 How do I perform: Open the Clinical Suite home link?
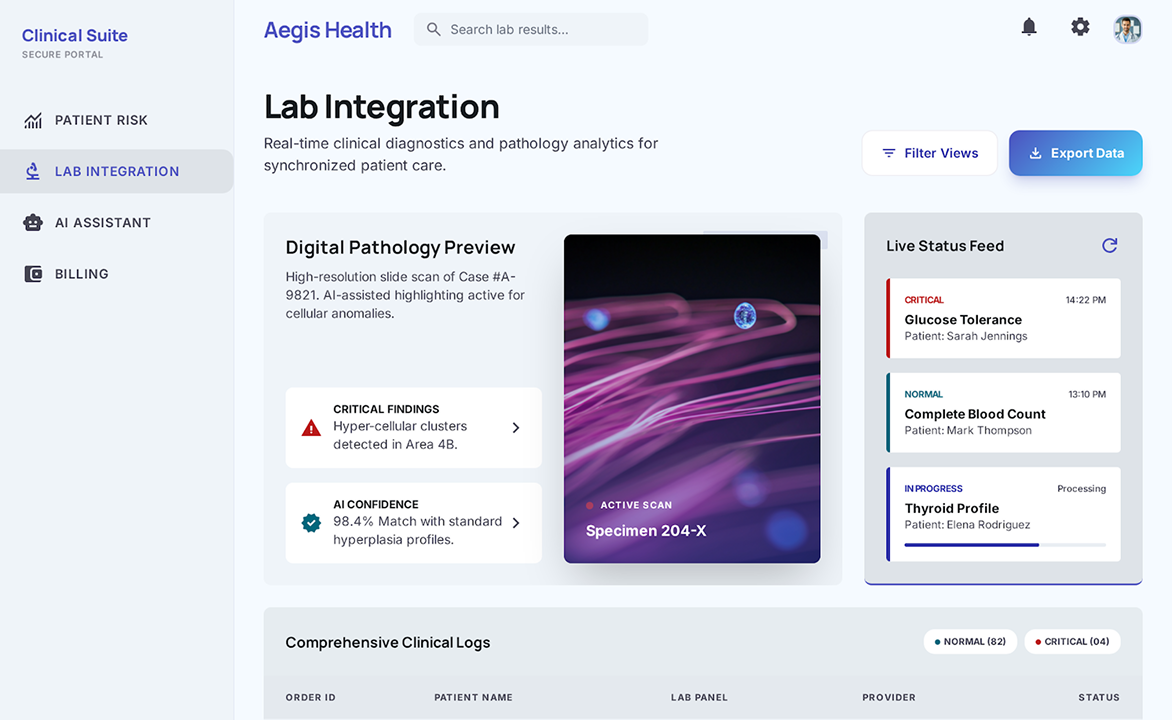[x=74, y=35]
